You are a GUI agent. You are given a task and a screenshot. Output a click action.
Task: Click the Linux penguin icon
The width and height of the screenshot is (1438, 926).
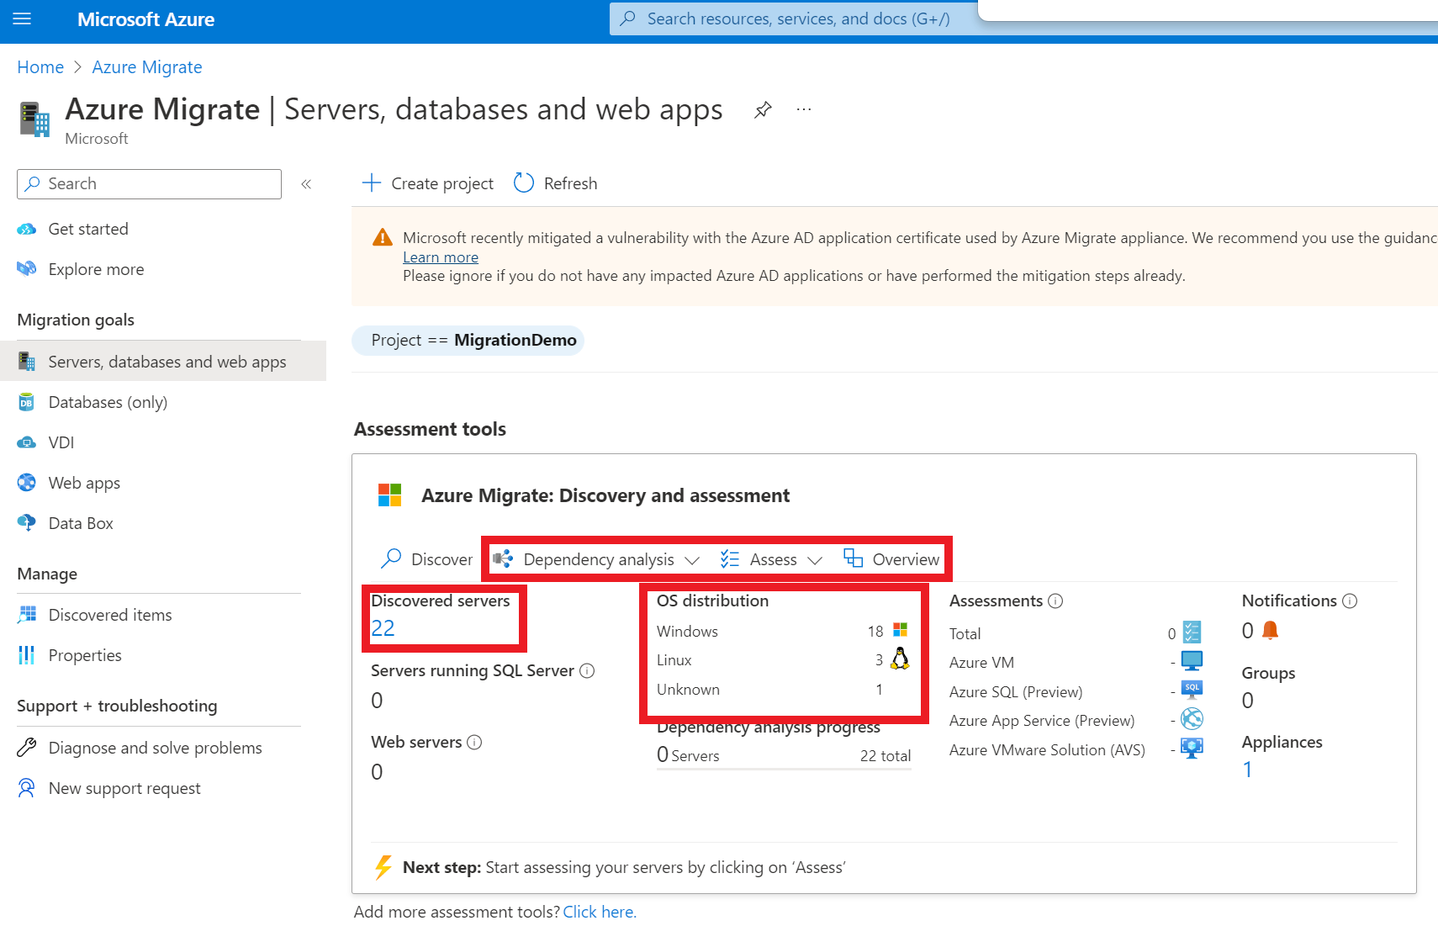[x=900, y=658]
